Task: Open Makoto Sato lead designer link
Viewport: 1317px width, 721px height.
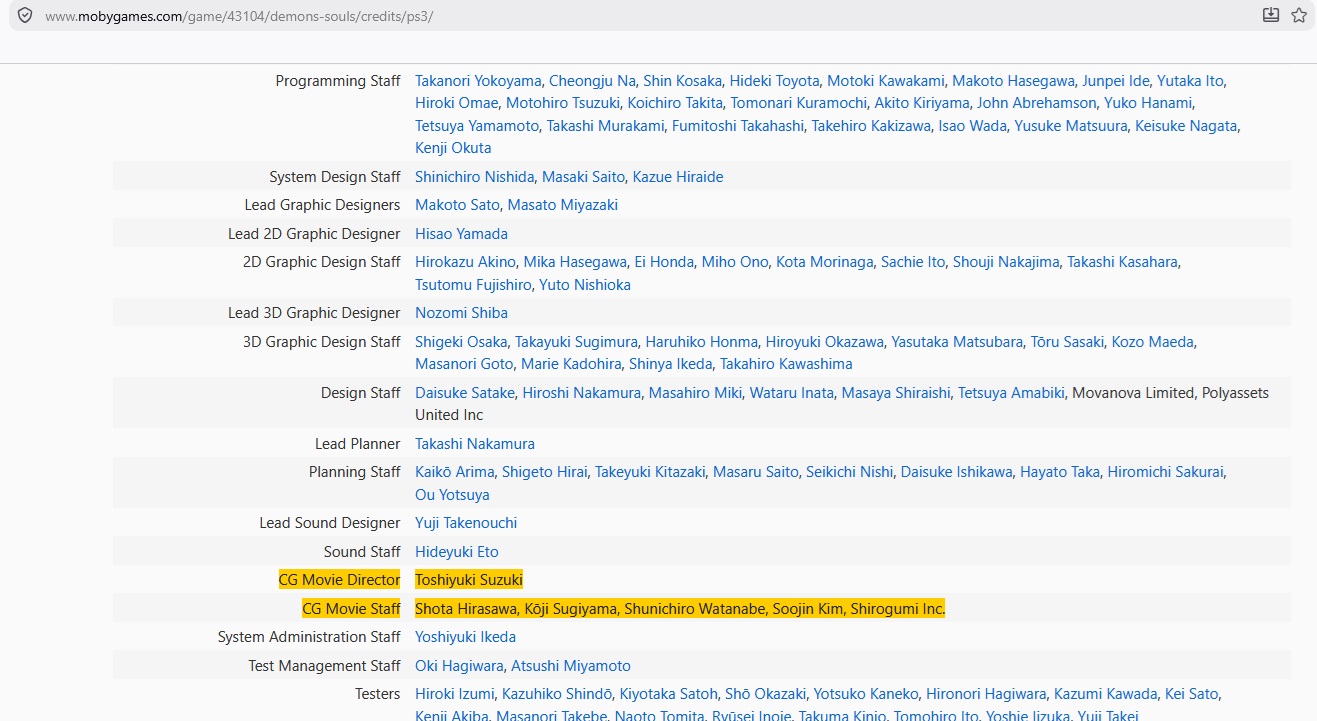Action: tap(457, 205)
